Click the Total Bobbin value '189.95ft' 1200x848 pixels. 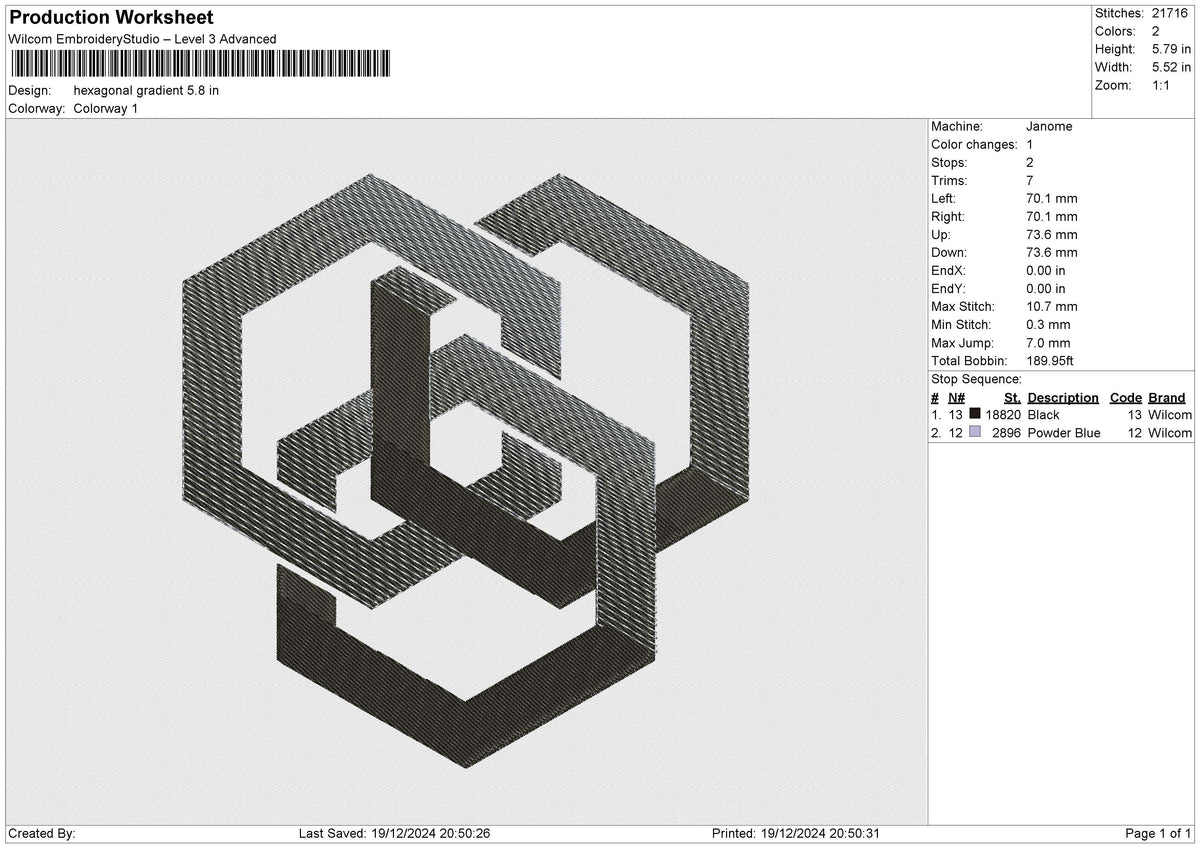1051,361
